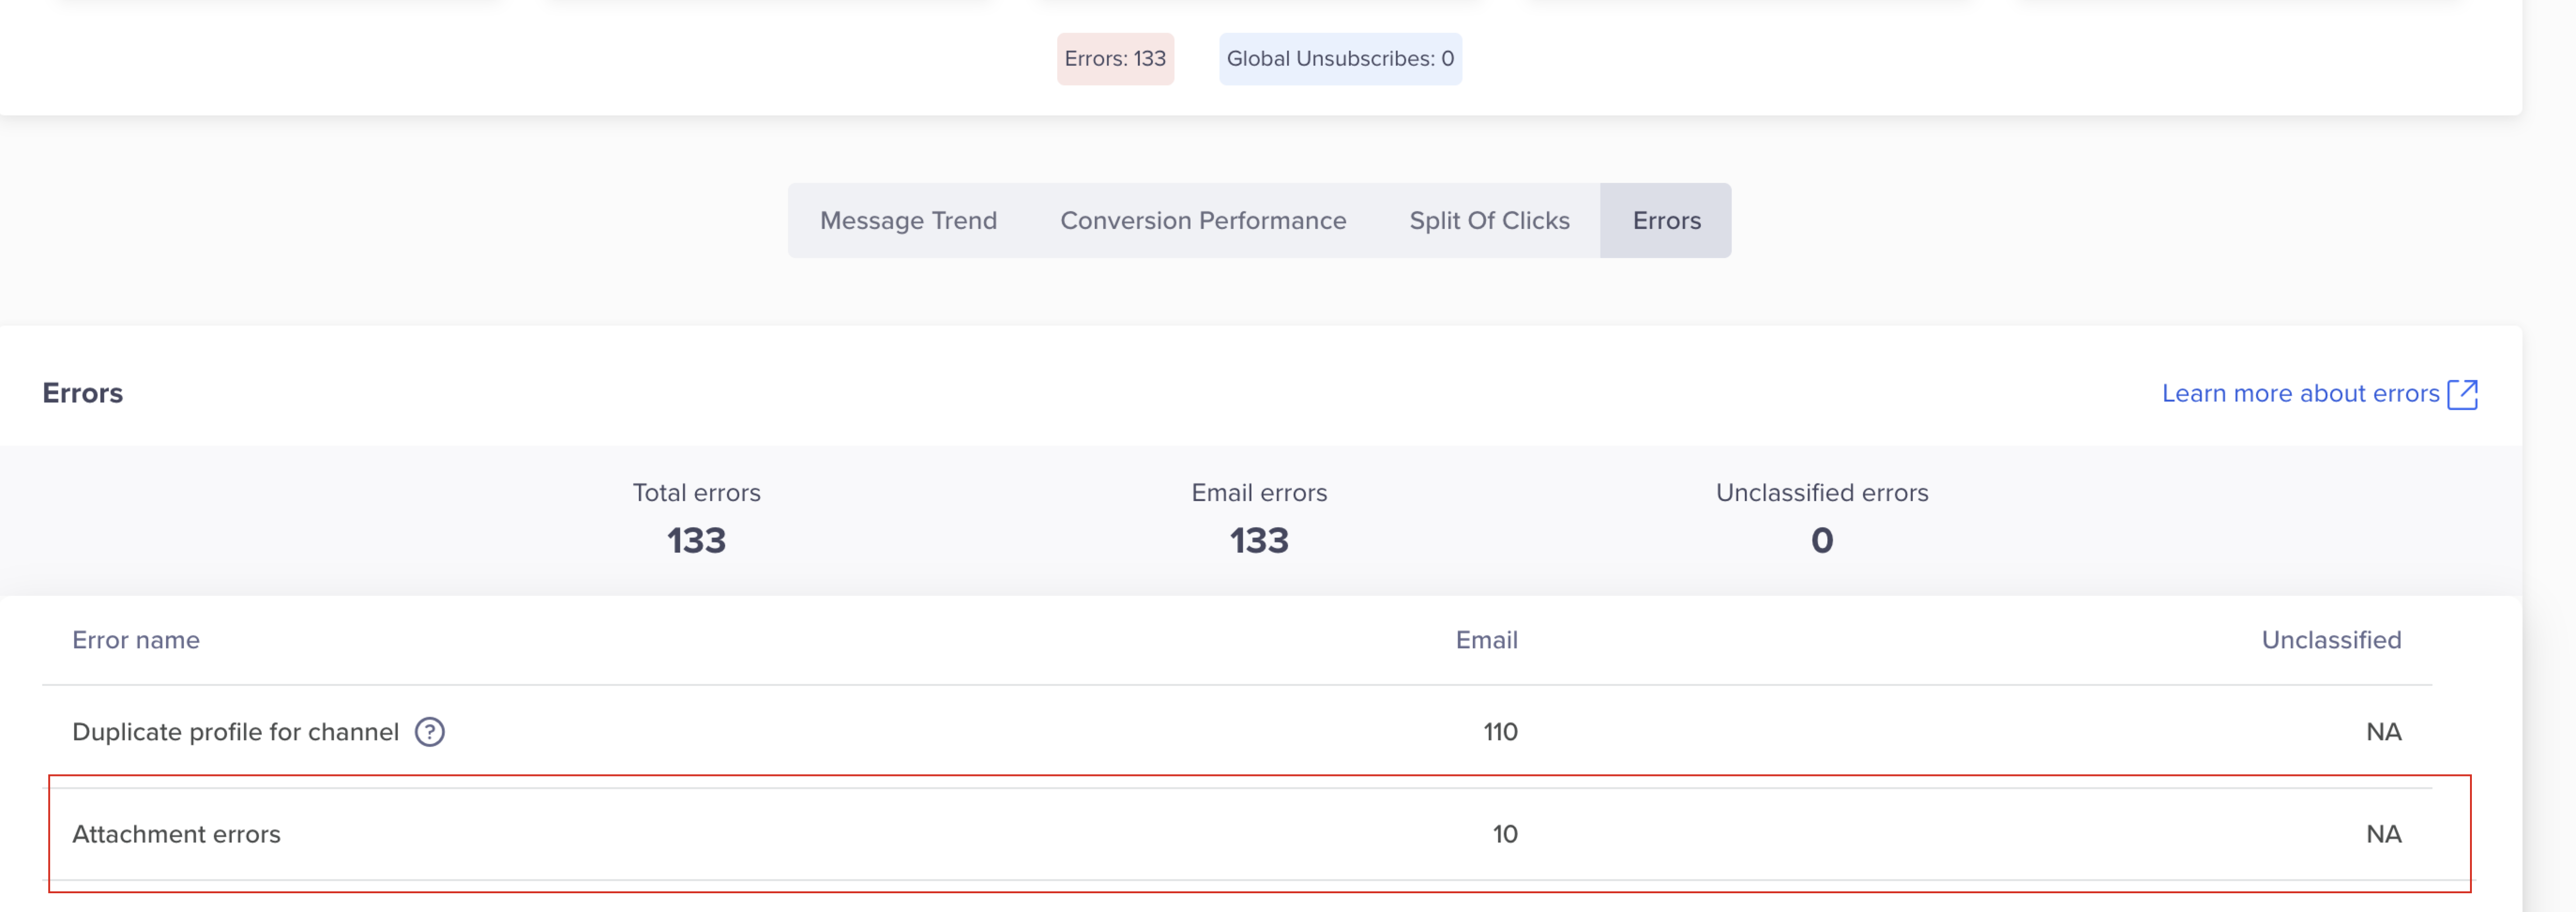Click the Total errors count 133
This screenshot has width=2576, height=912.
coord(696,539)
